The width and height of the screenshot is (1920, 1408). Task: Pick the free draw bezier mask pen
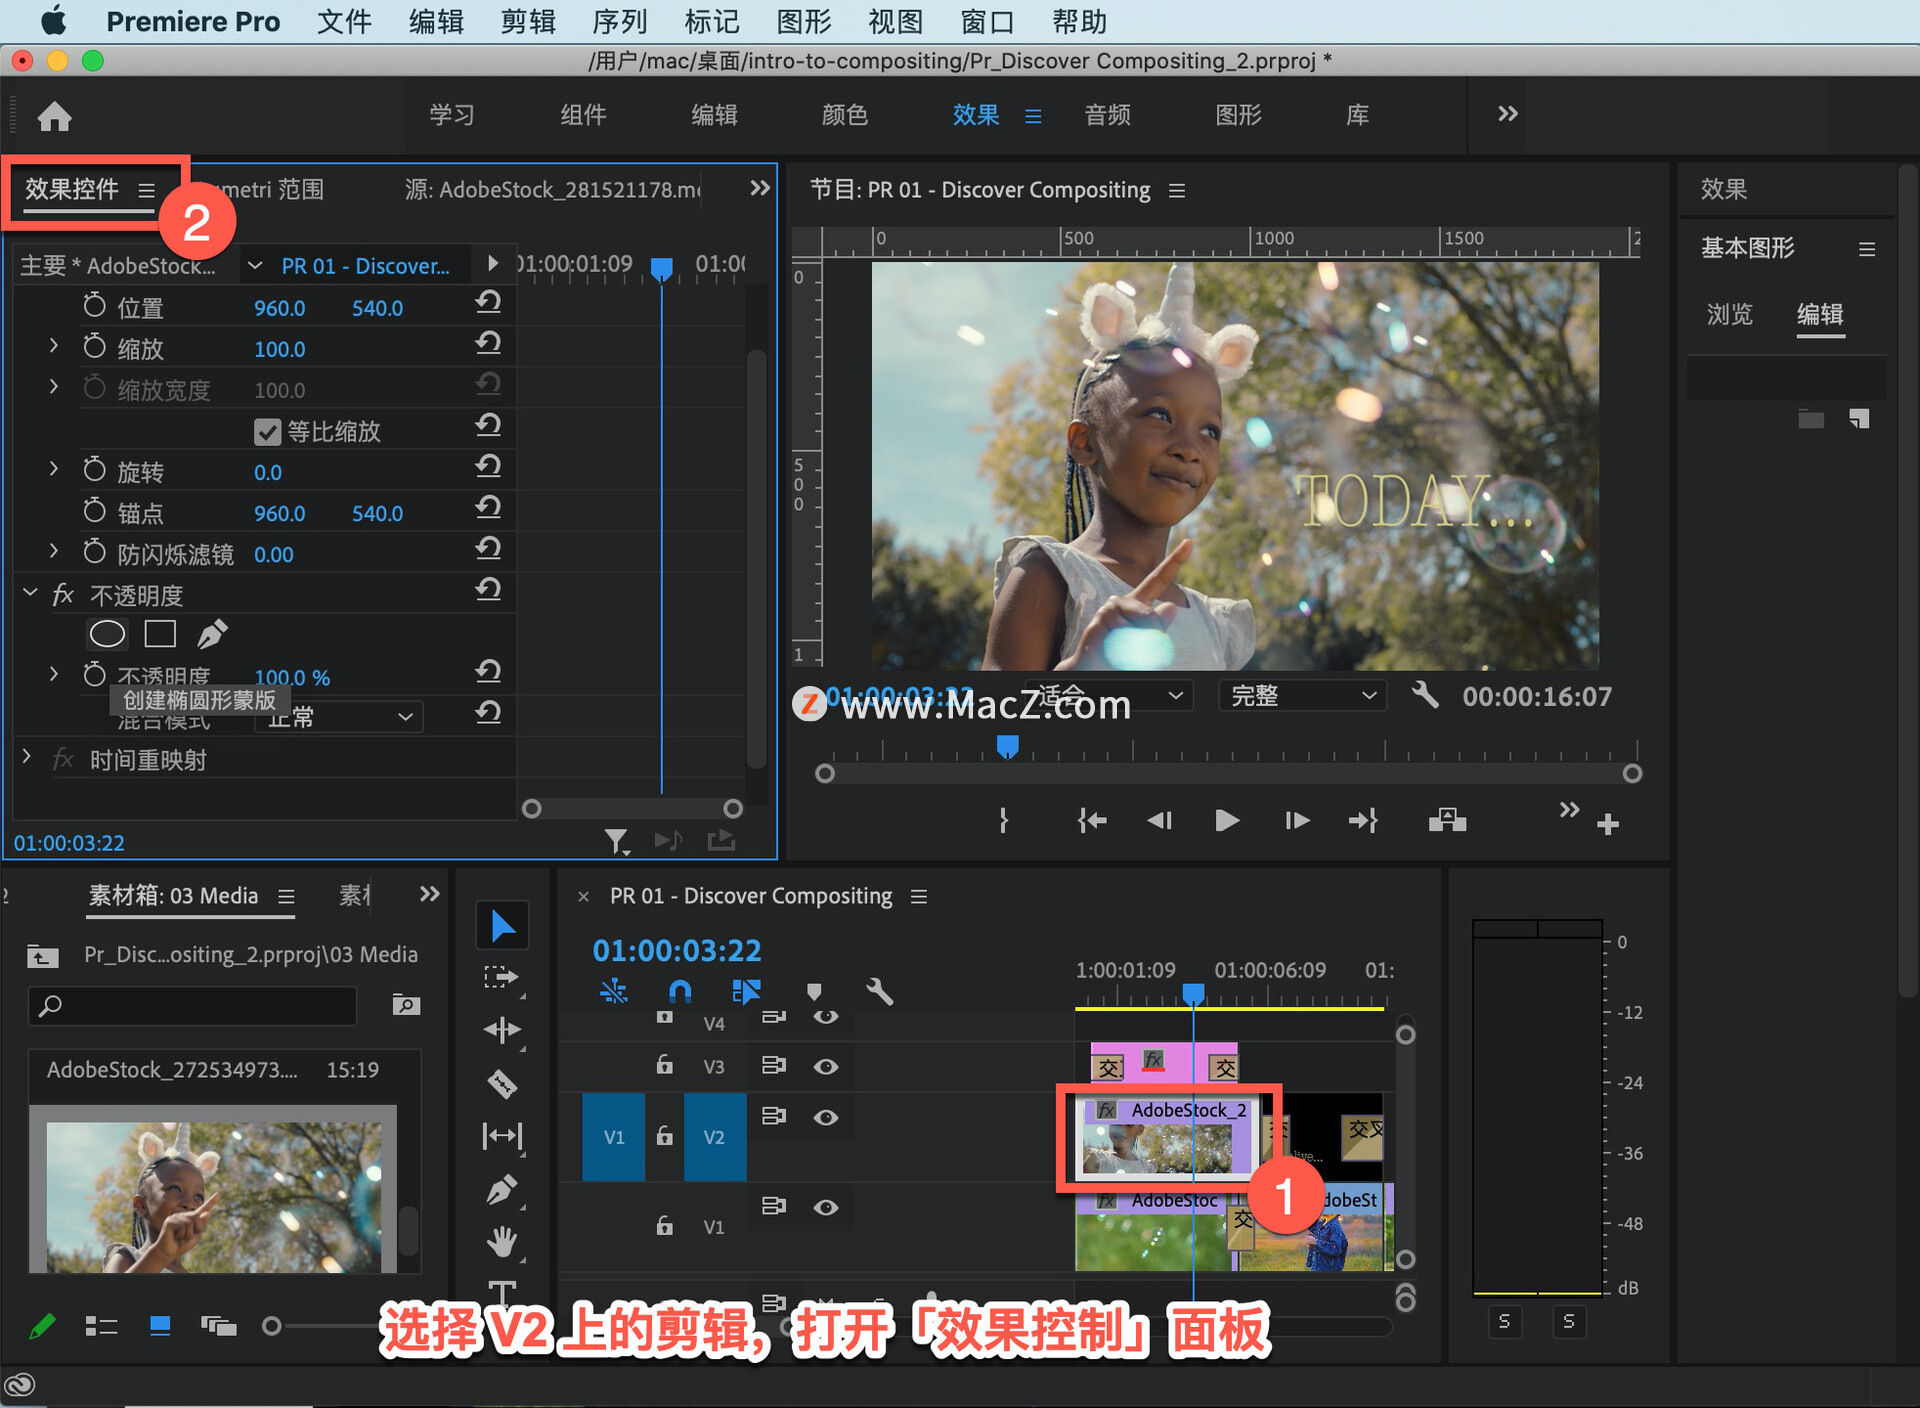point(212,634)
